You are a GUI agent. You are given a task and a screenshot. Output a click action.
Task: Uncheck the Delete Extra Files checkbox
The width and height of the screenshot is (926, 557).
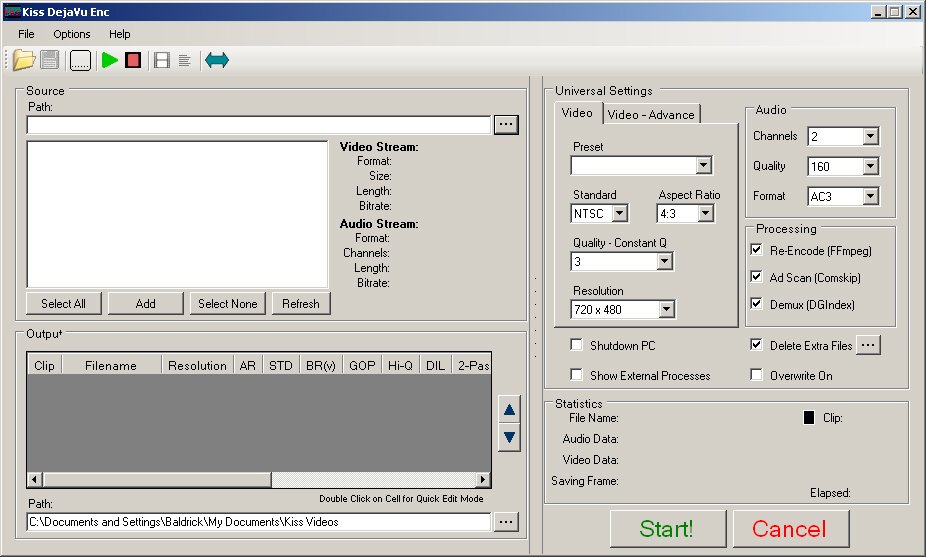pyautogui.click(x=756, y=344)
